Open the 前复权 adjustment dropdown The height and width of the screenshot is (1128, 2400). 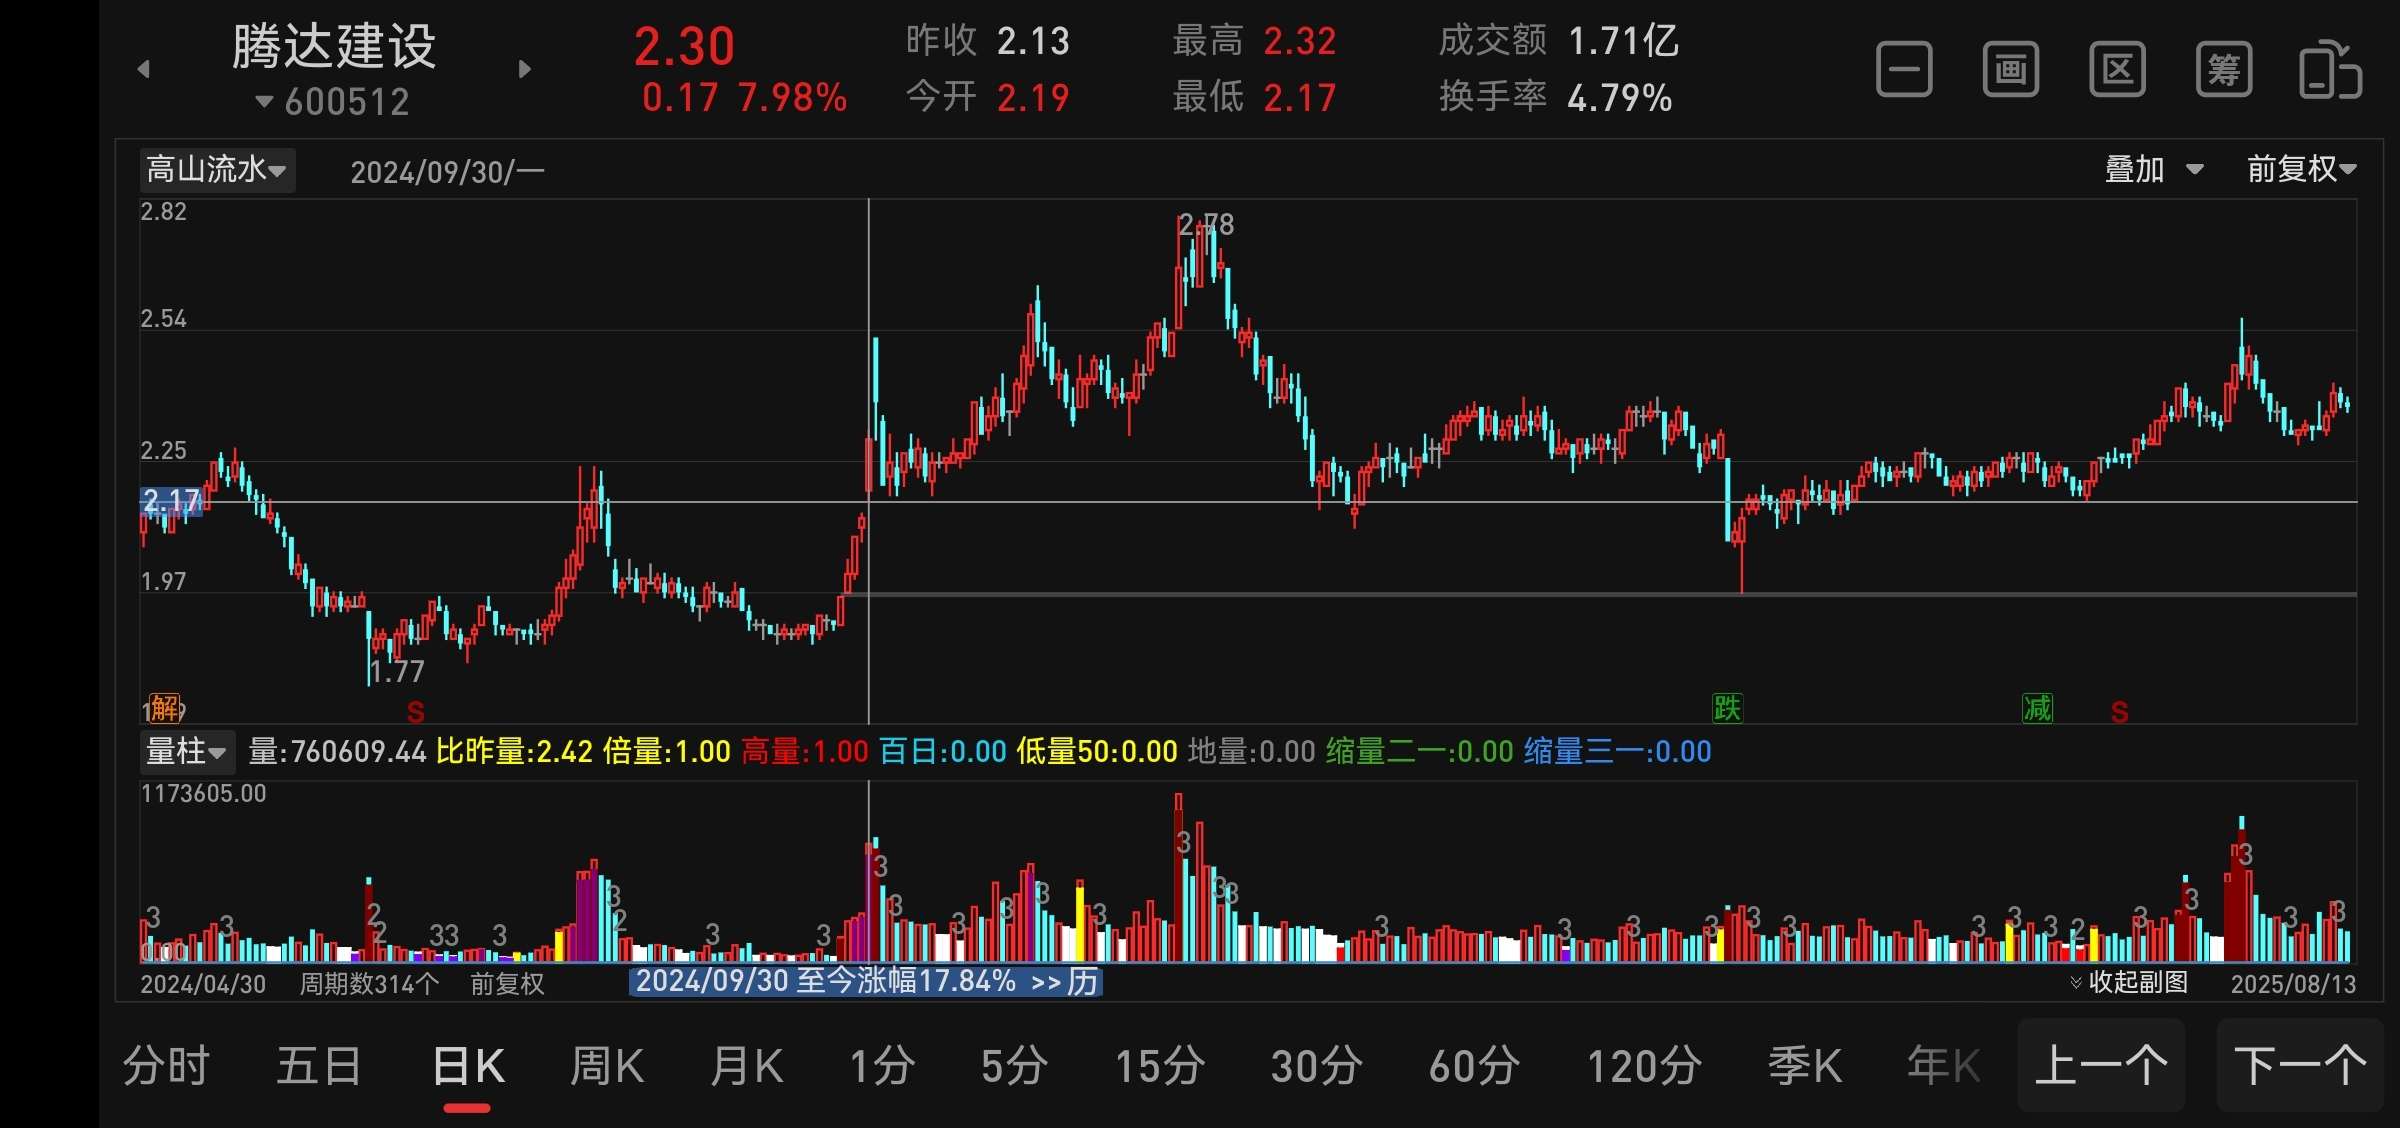pyautogui.click(x=2301, y=170)
